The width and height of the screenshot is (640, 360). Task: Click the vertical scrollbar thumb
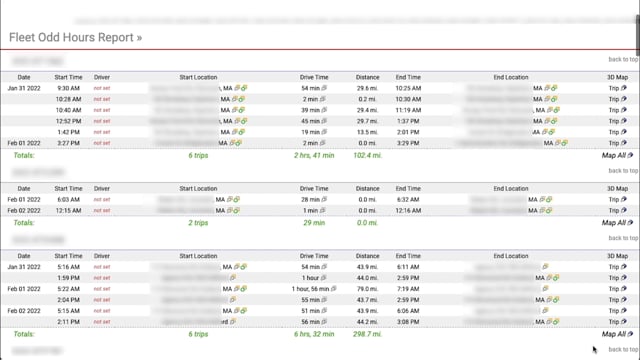pos(638,35)
